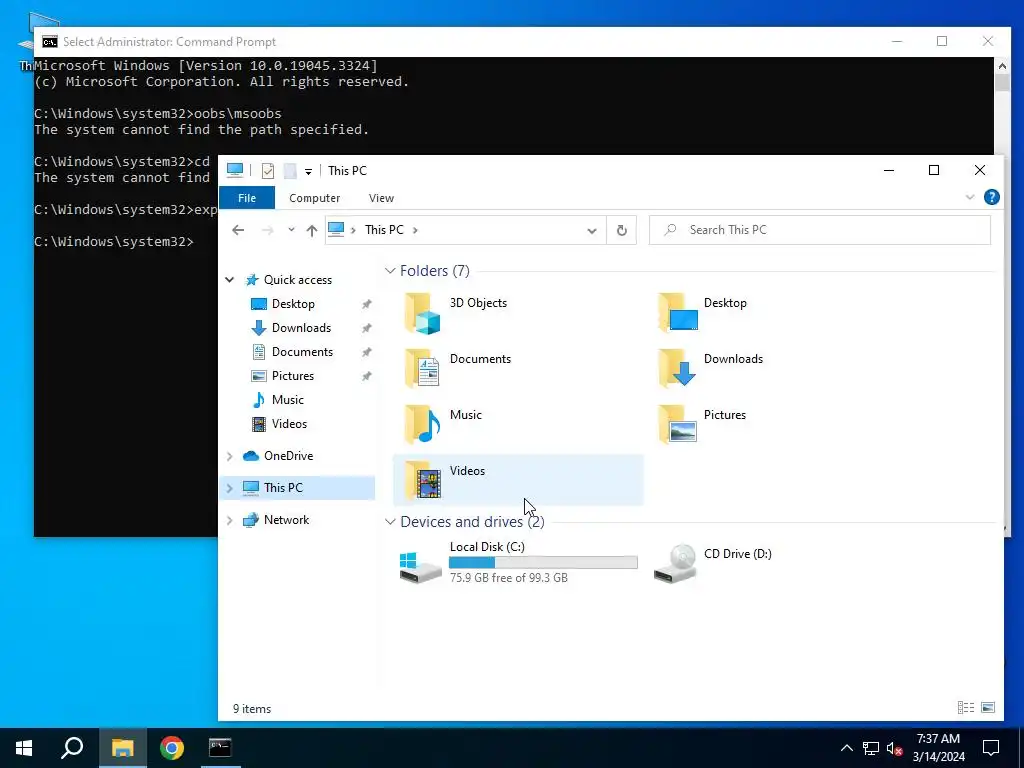Open the View ribbon tab
This screenshot has height=768, width=1024.
381,198
